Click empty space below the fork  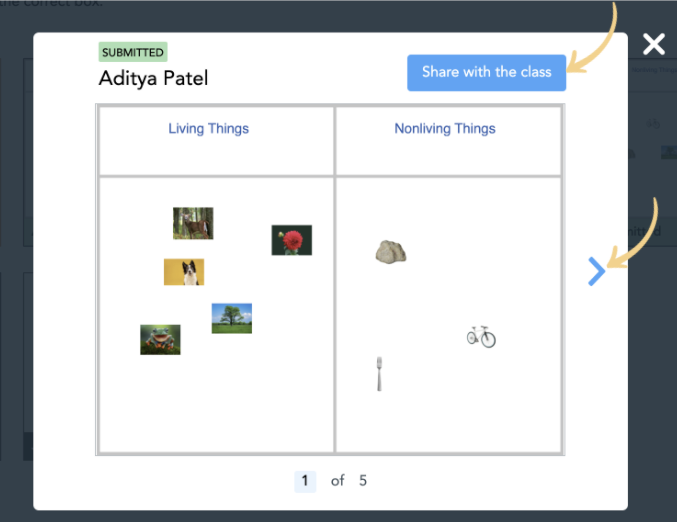379,425
